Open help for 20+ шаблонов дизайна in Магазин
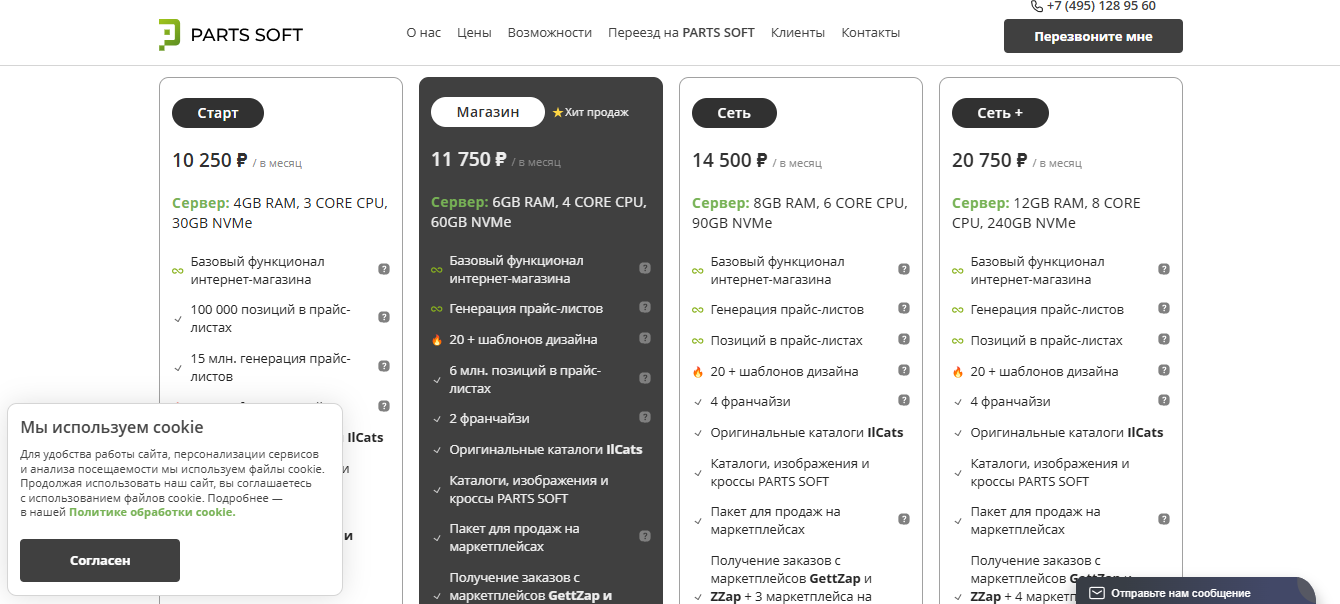The height and width of the screenshot is (604, 1340). tap(645, 338)
